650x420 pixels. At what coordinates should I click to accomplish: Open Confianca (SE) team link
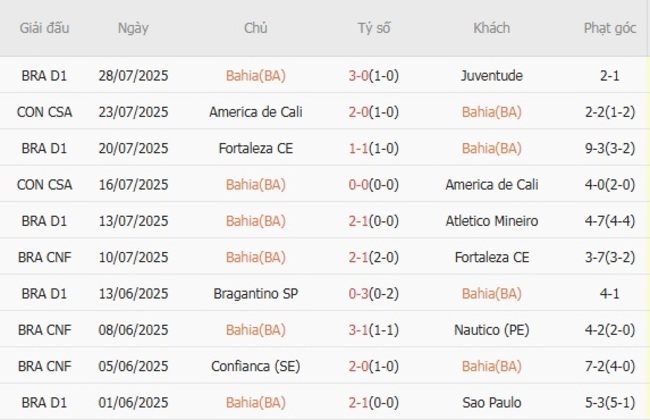[255, 367]
